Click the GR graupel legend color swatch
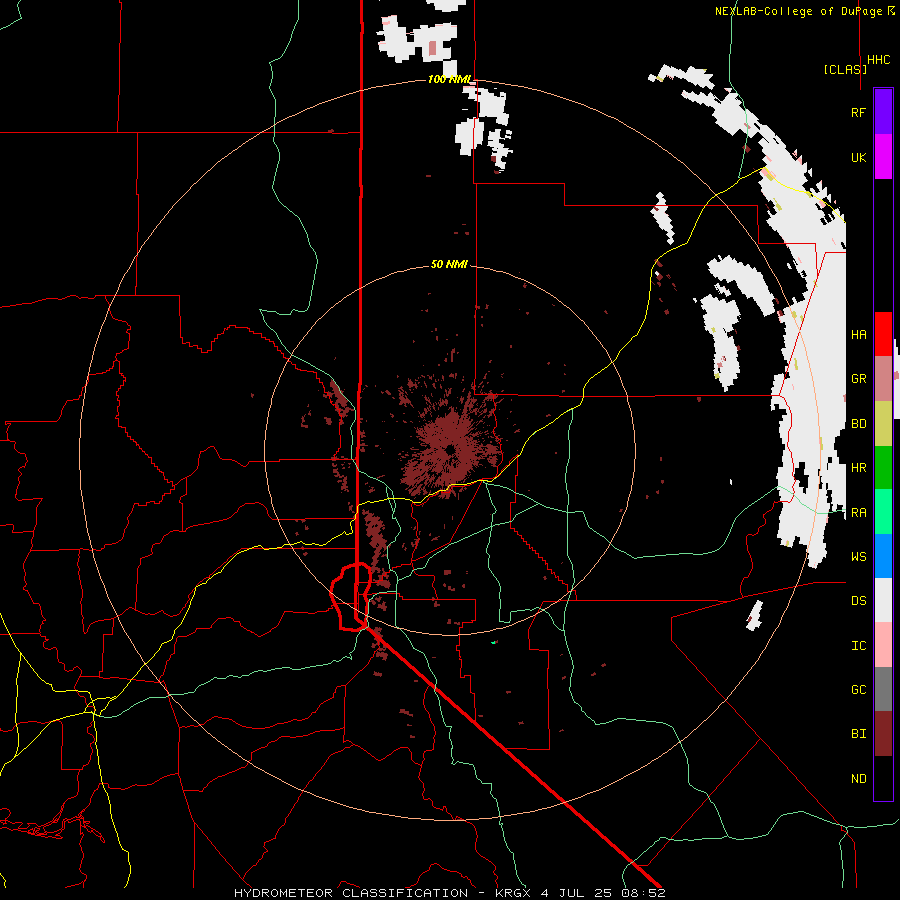The image size is (900, 900). coord(883,378)
